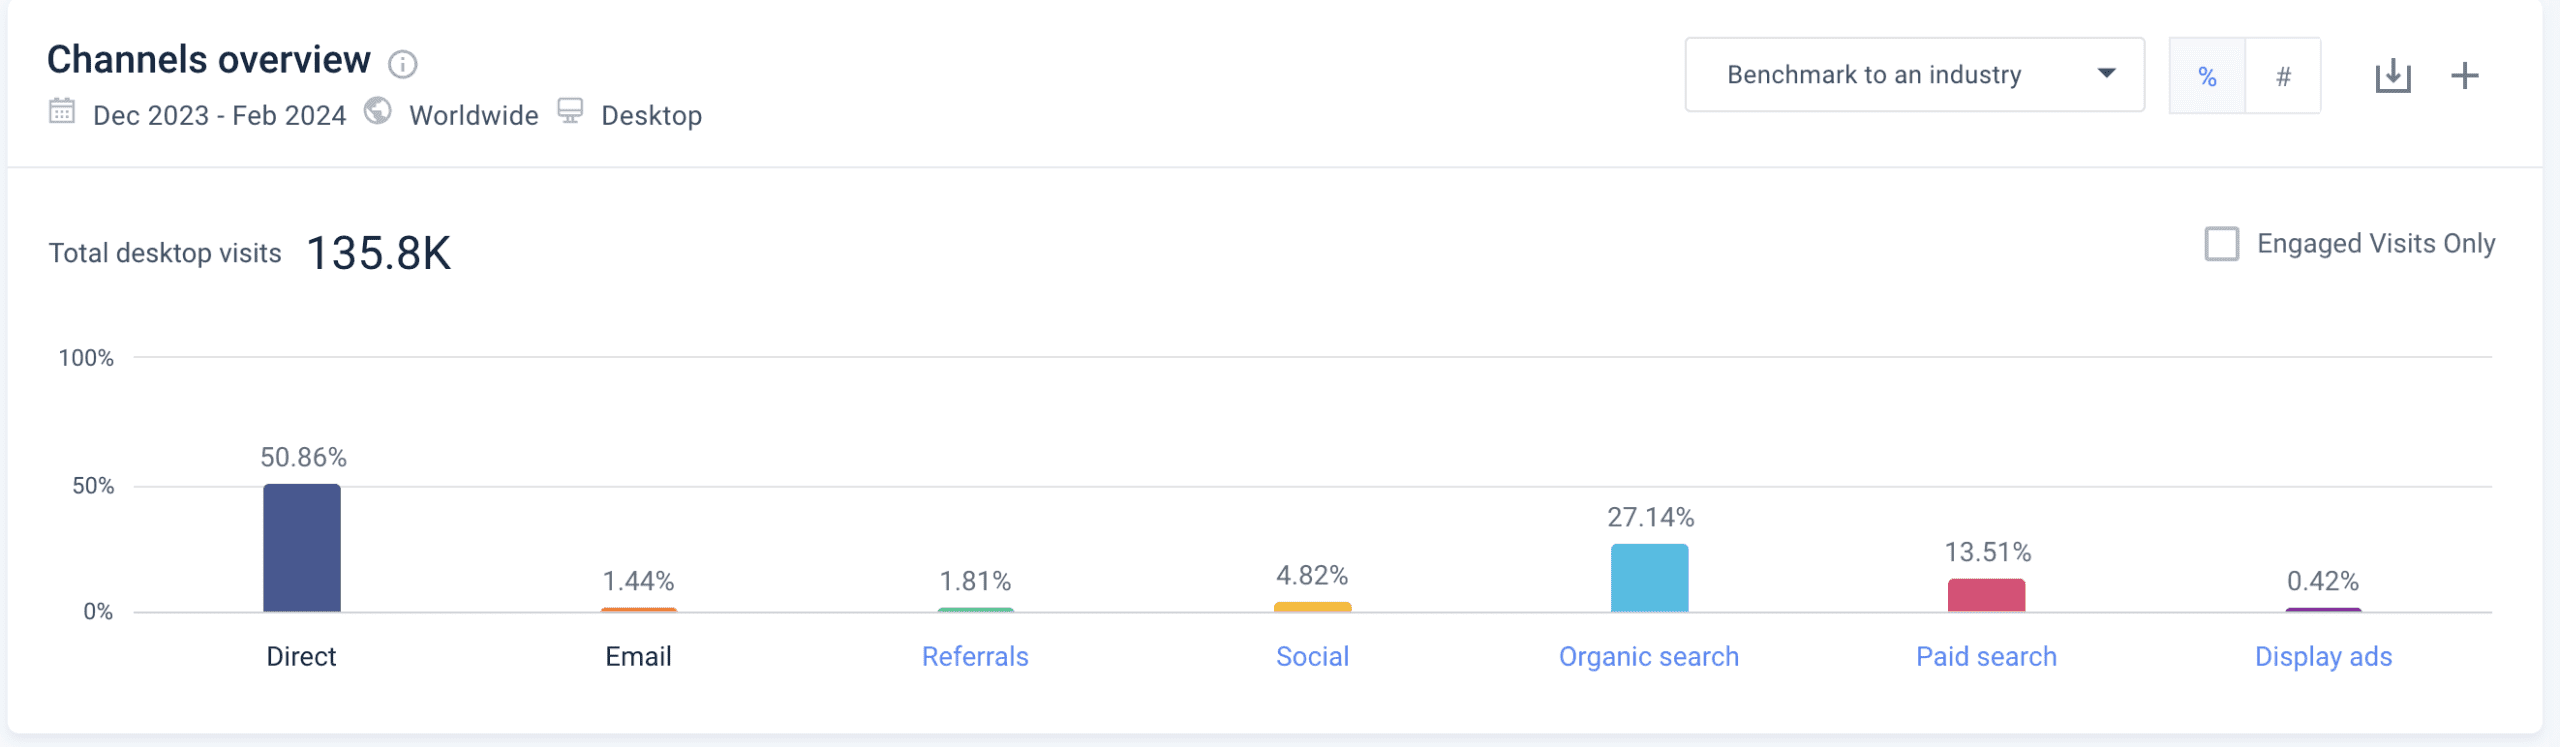This screenshot has width=2560, height=747.
Task: Open the Social channel link
Action: (x=1312, y=657)
